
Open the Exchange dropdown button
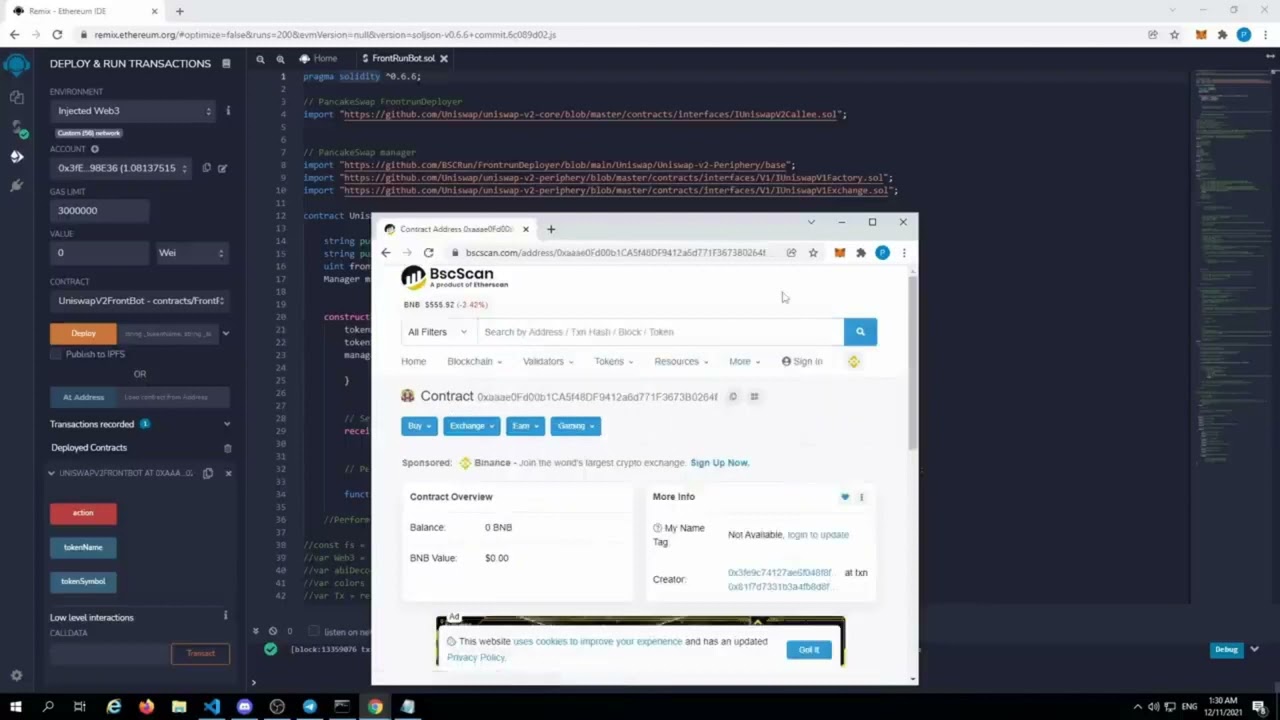click(x=471, y=426)
